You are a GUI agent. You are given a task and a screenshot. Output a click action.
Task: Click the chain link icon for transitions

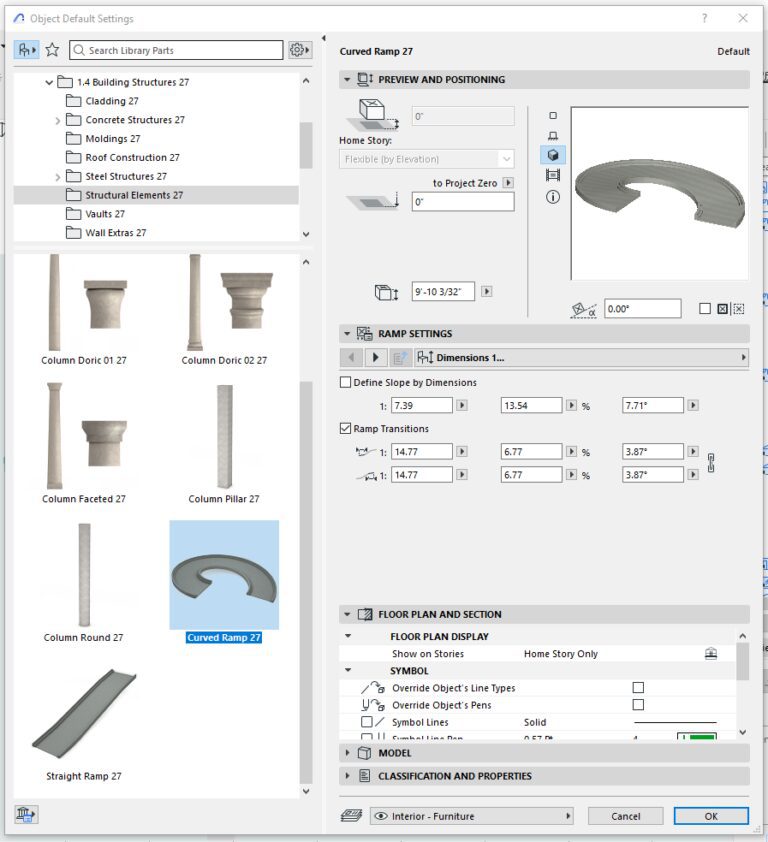tap(711, 463)
